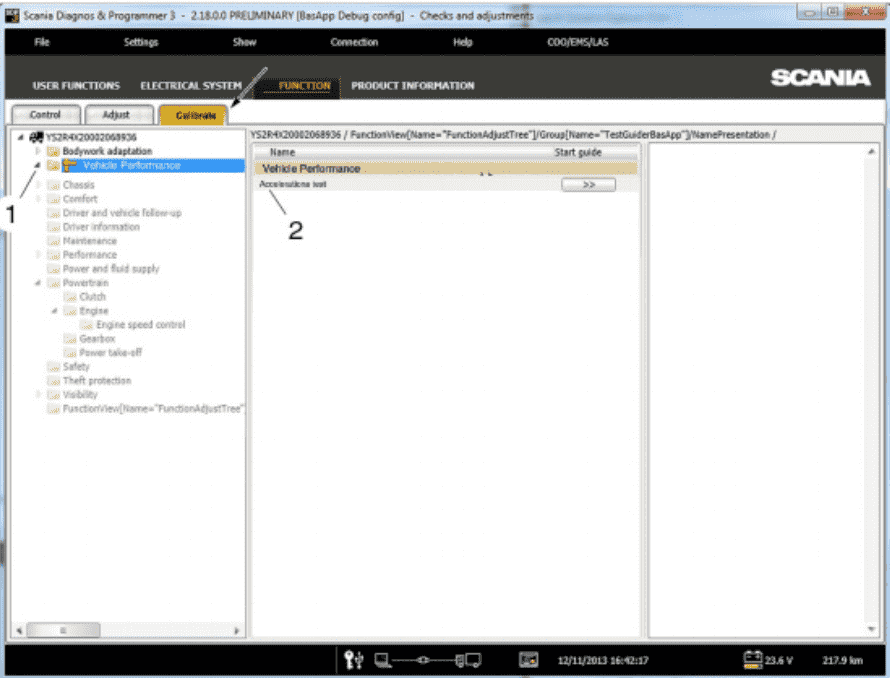The image size is (890, 678).
Task: Click the Name column header
Action: click(x=284, y=152)
